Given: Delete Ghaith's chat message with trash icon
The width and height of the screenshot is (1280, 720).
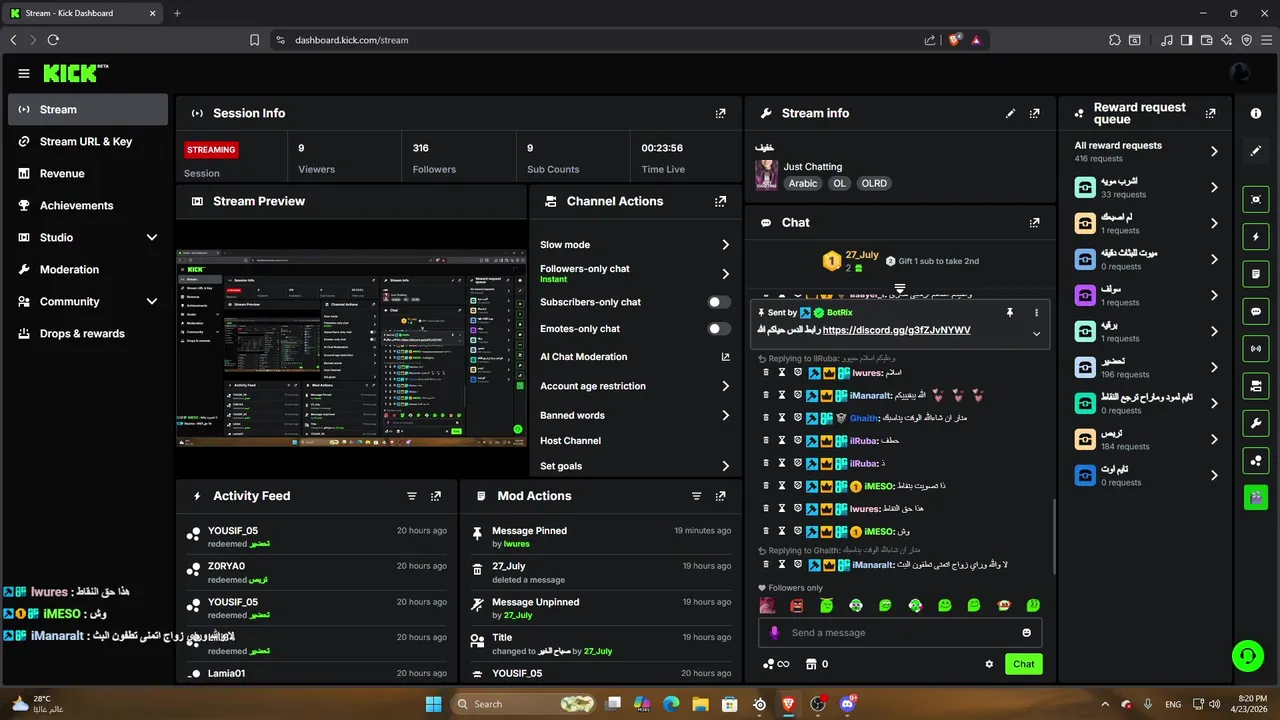Looking at the screenshot, I should coord(766,418).
